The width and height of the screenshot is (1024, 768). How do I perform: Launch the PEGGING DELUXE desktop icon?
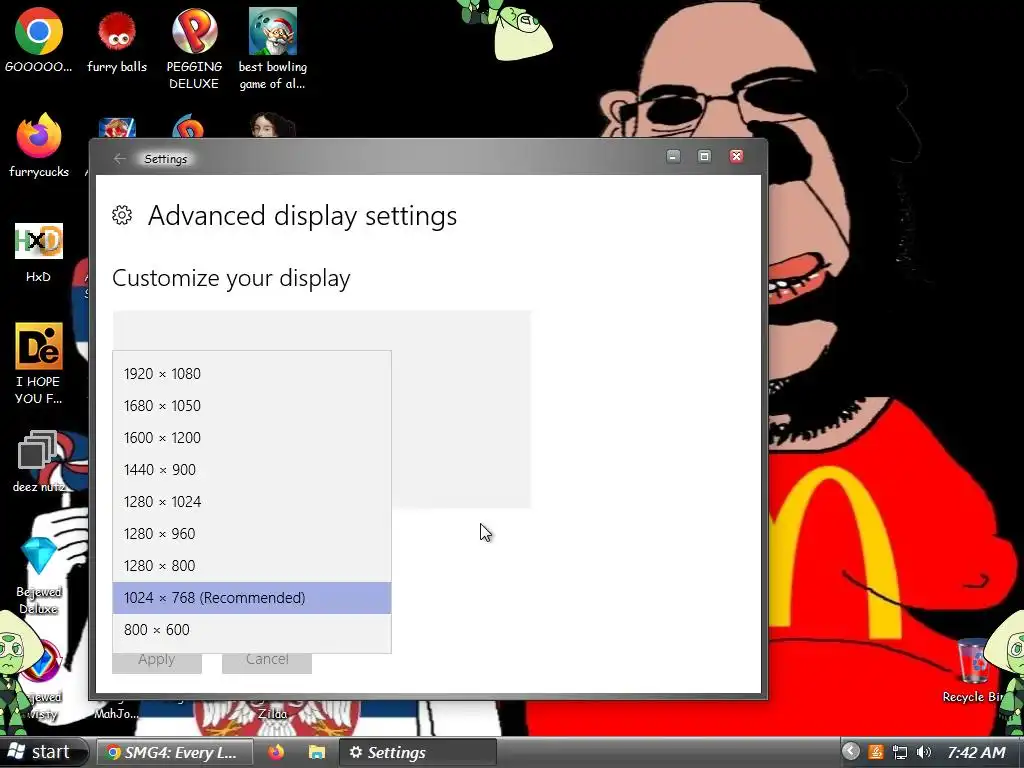tap(194, 49)
